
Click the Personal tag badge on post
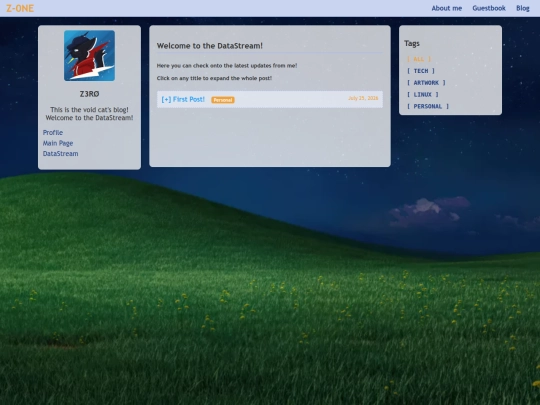tap(223, 100)
